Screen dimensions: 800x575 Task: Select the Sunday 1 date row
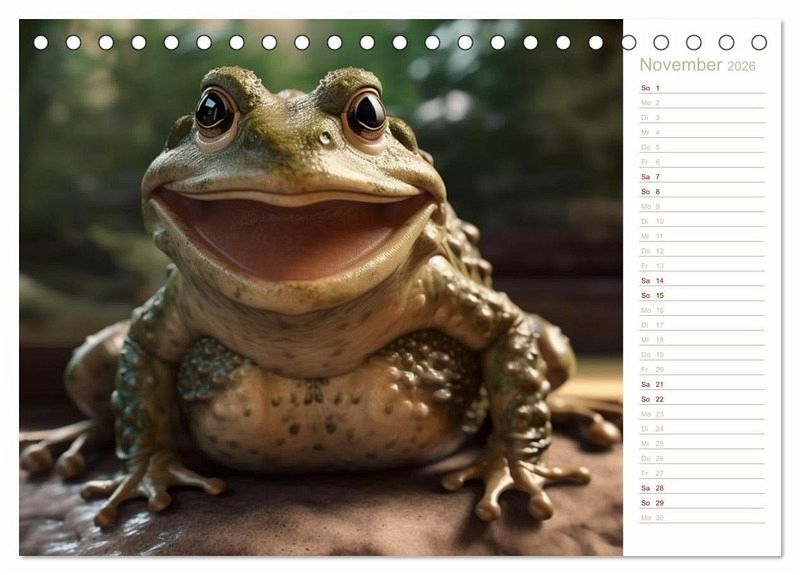(700, 88)
